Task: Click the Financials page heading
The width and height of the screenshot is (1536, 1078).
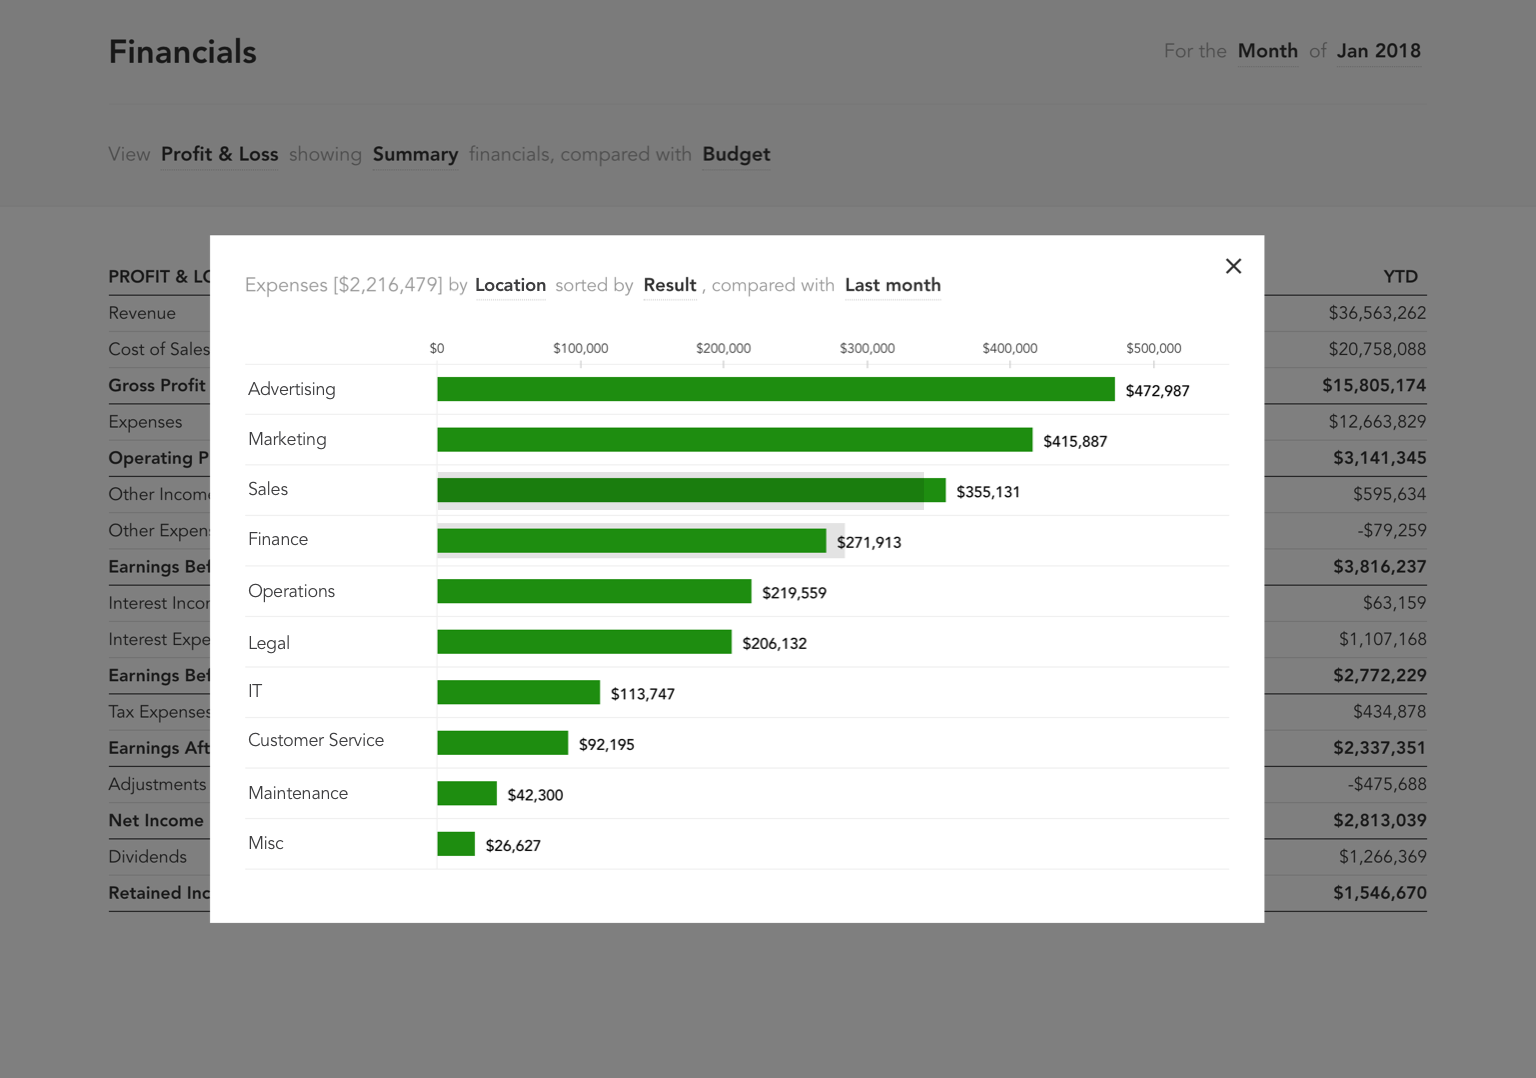Action: [x=183, y=52]
